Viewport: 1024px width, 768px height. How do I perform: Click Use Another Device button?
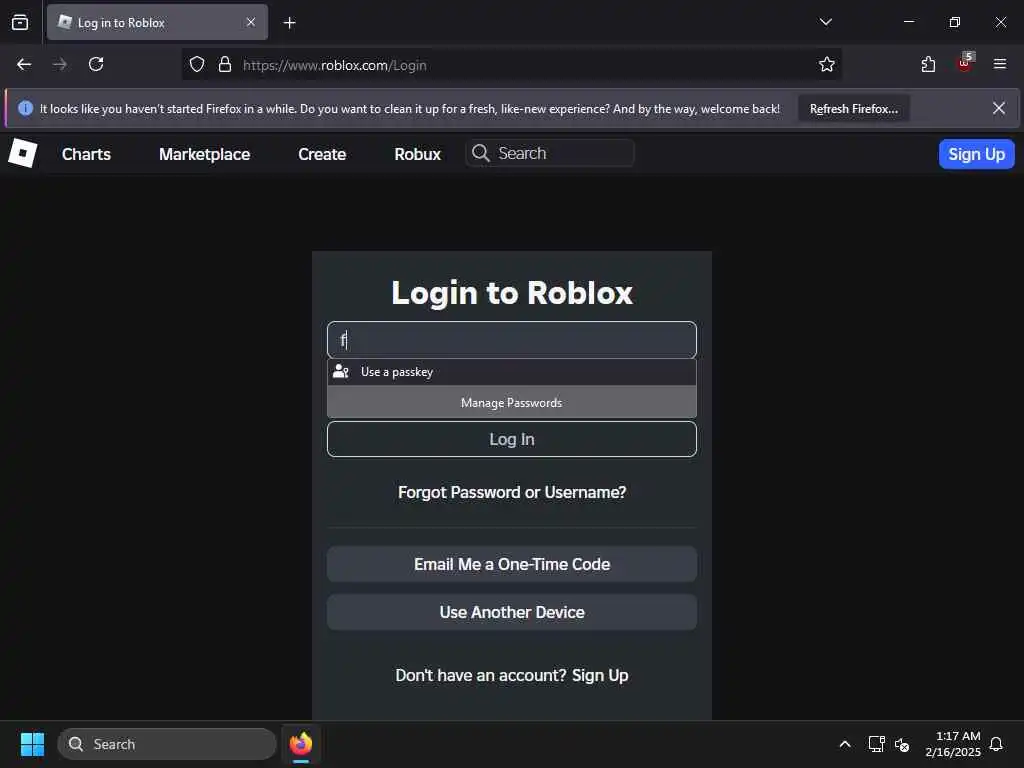tap(511, 612)
